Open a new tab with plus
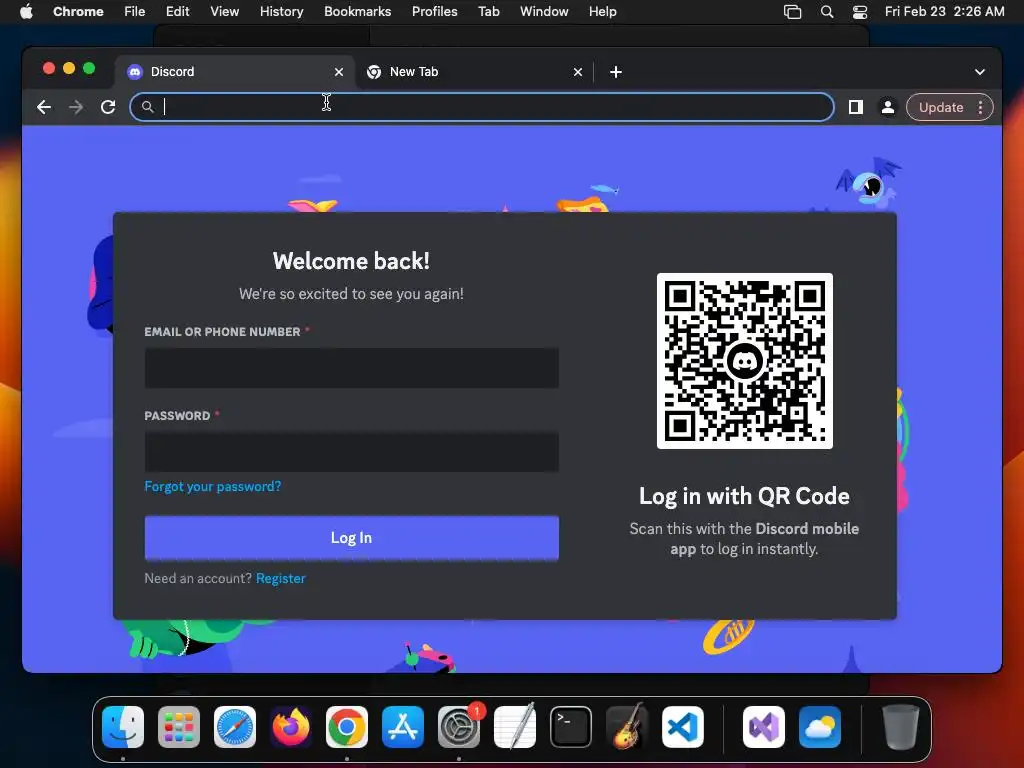 click(616, 72)
